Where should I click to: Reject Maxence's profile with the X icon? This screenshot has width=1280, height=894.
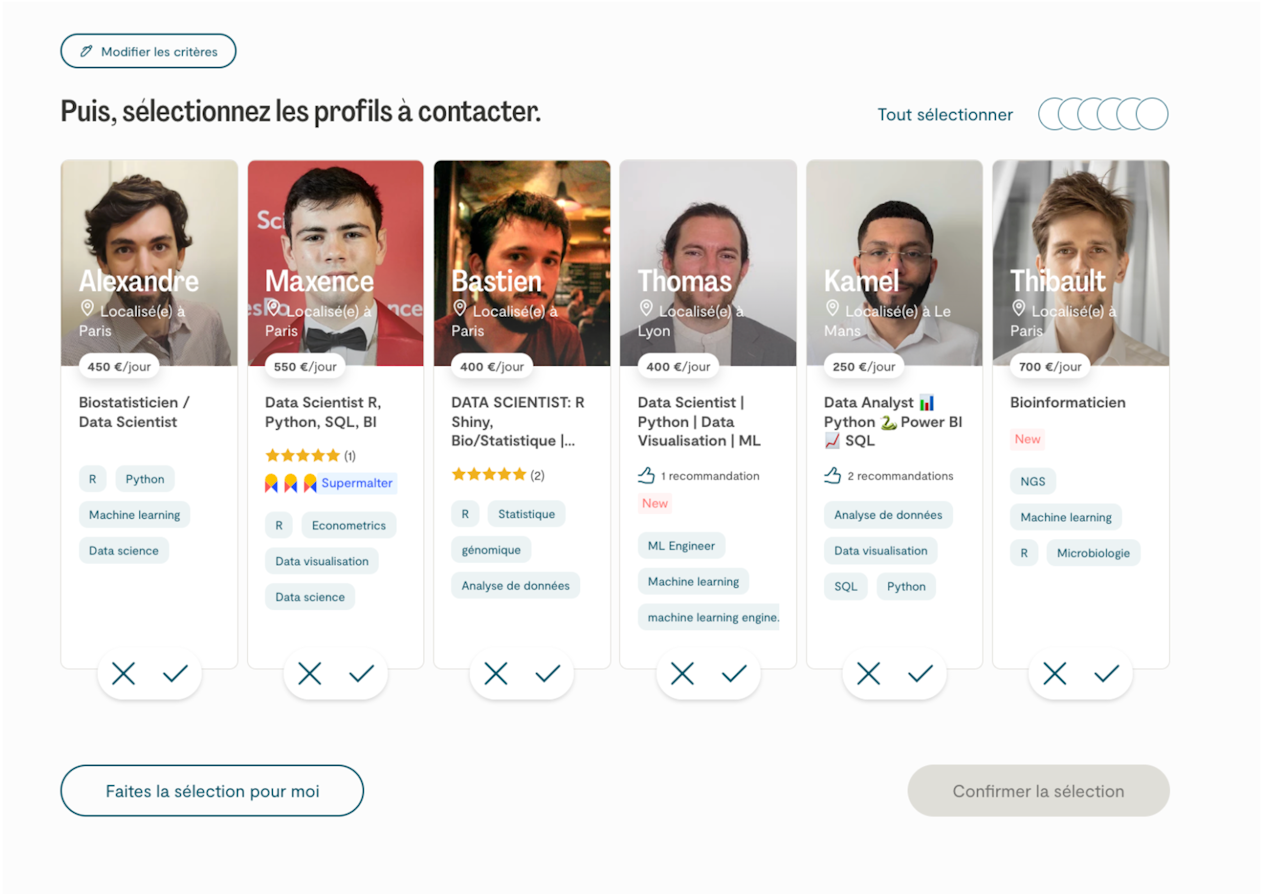(310, 674)
